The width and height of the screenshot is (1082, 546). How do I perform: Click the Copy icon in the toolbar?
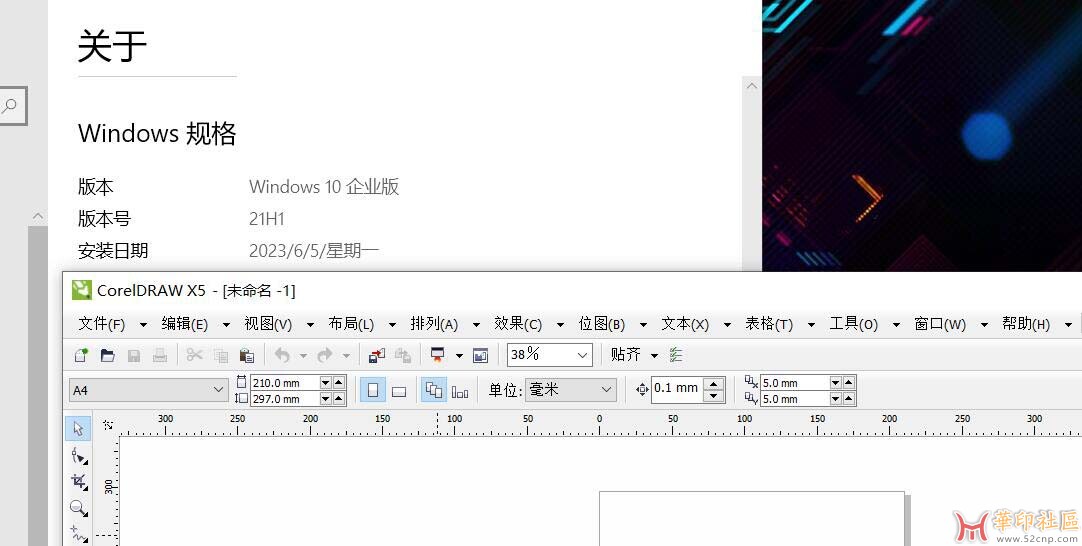coord(221,355)
